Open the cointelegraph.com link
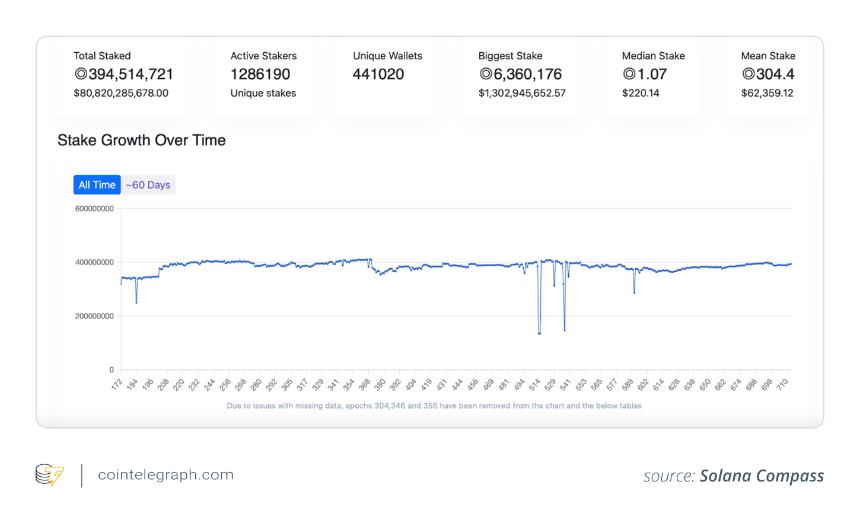Image resolution: width=860 pixels, height=523 pixels. (x=166, y=475)
